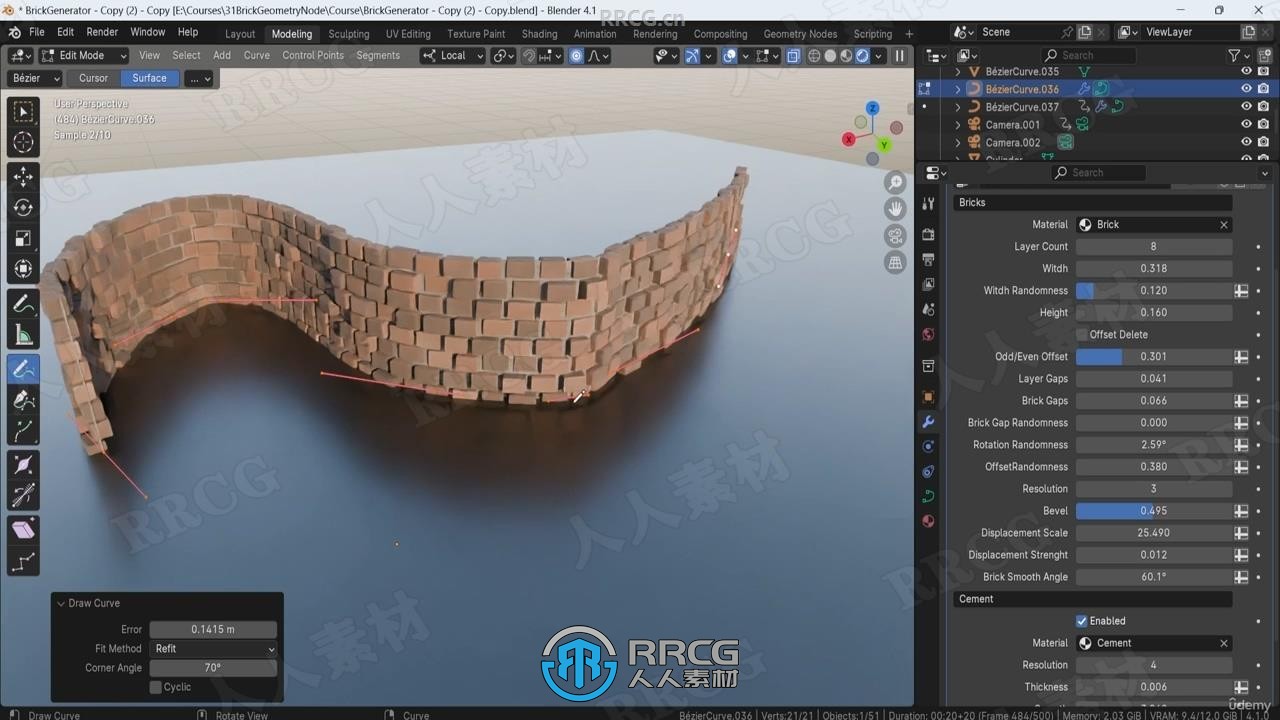Open the Local transform orientation dropdown
Screen dimensions: 1280x720
(x=454, y=56)
